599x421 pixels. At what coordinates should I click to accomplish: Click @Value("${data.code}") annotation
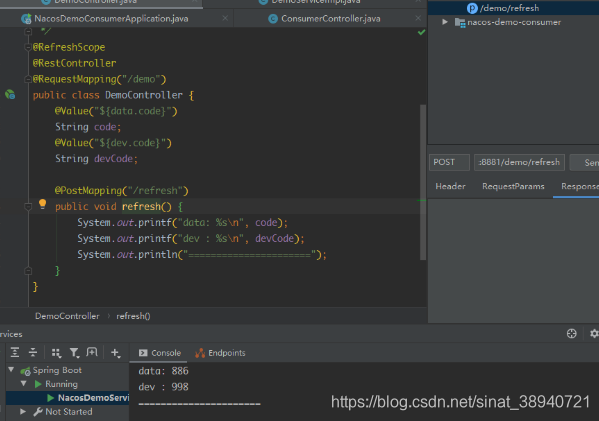click(x=116, y=111)
